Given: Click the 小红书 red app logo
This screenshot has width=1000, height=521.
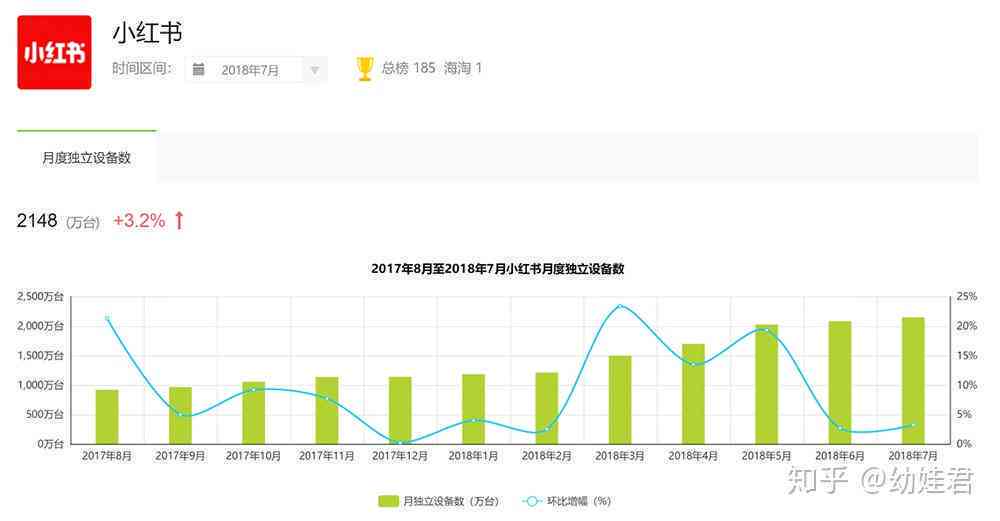Looking at the screenshot, I should pos(54,52).
